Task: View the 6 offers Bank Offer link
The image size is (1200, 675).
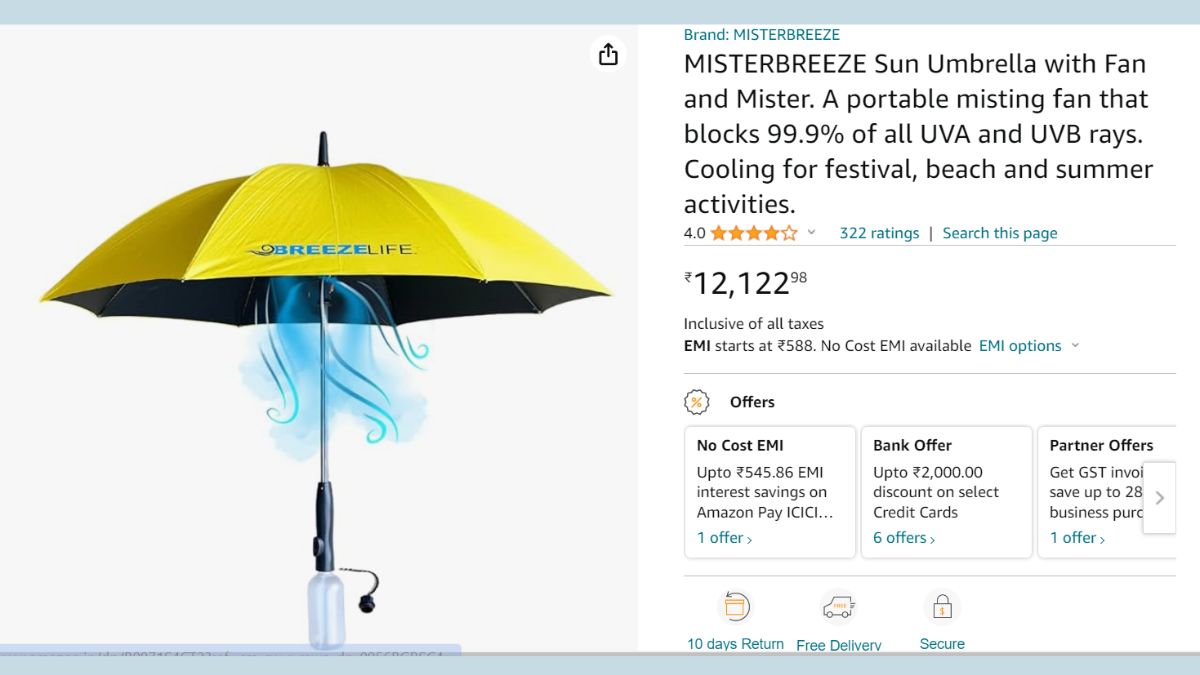Action: click(904, 538)
